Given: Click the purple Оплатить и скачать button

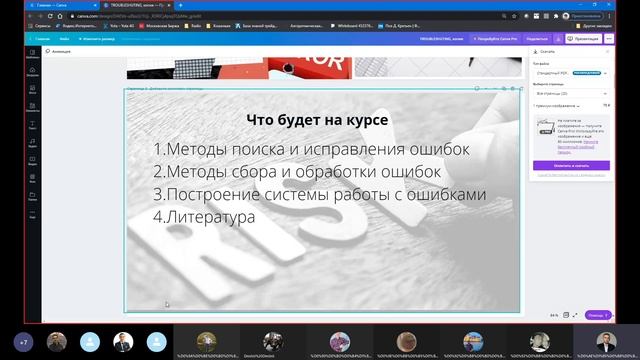Looking at the screenshot, I should point(571,165).
